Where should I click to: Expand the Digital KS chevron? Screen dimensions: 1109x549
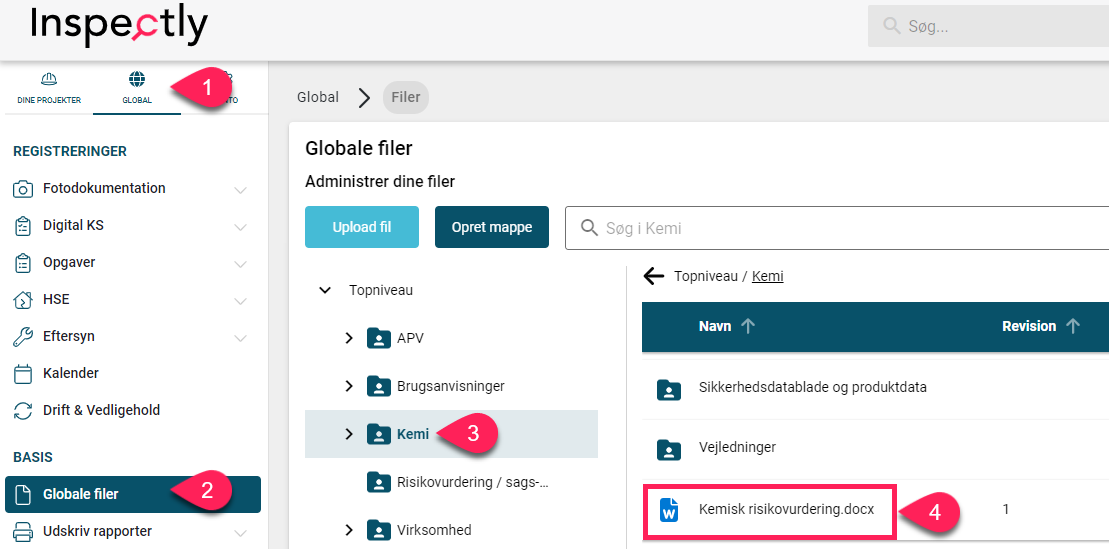(x=240, y=227)
